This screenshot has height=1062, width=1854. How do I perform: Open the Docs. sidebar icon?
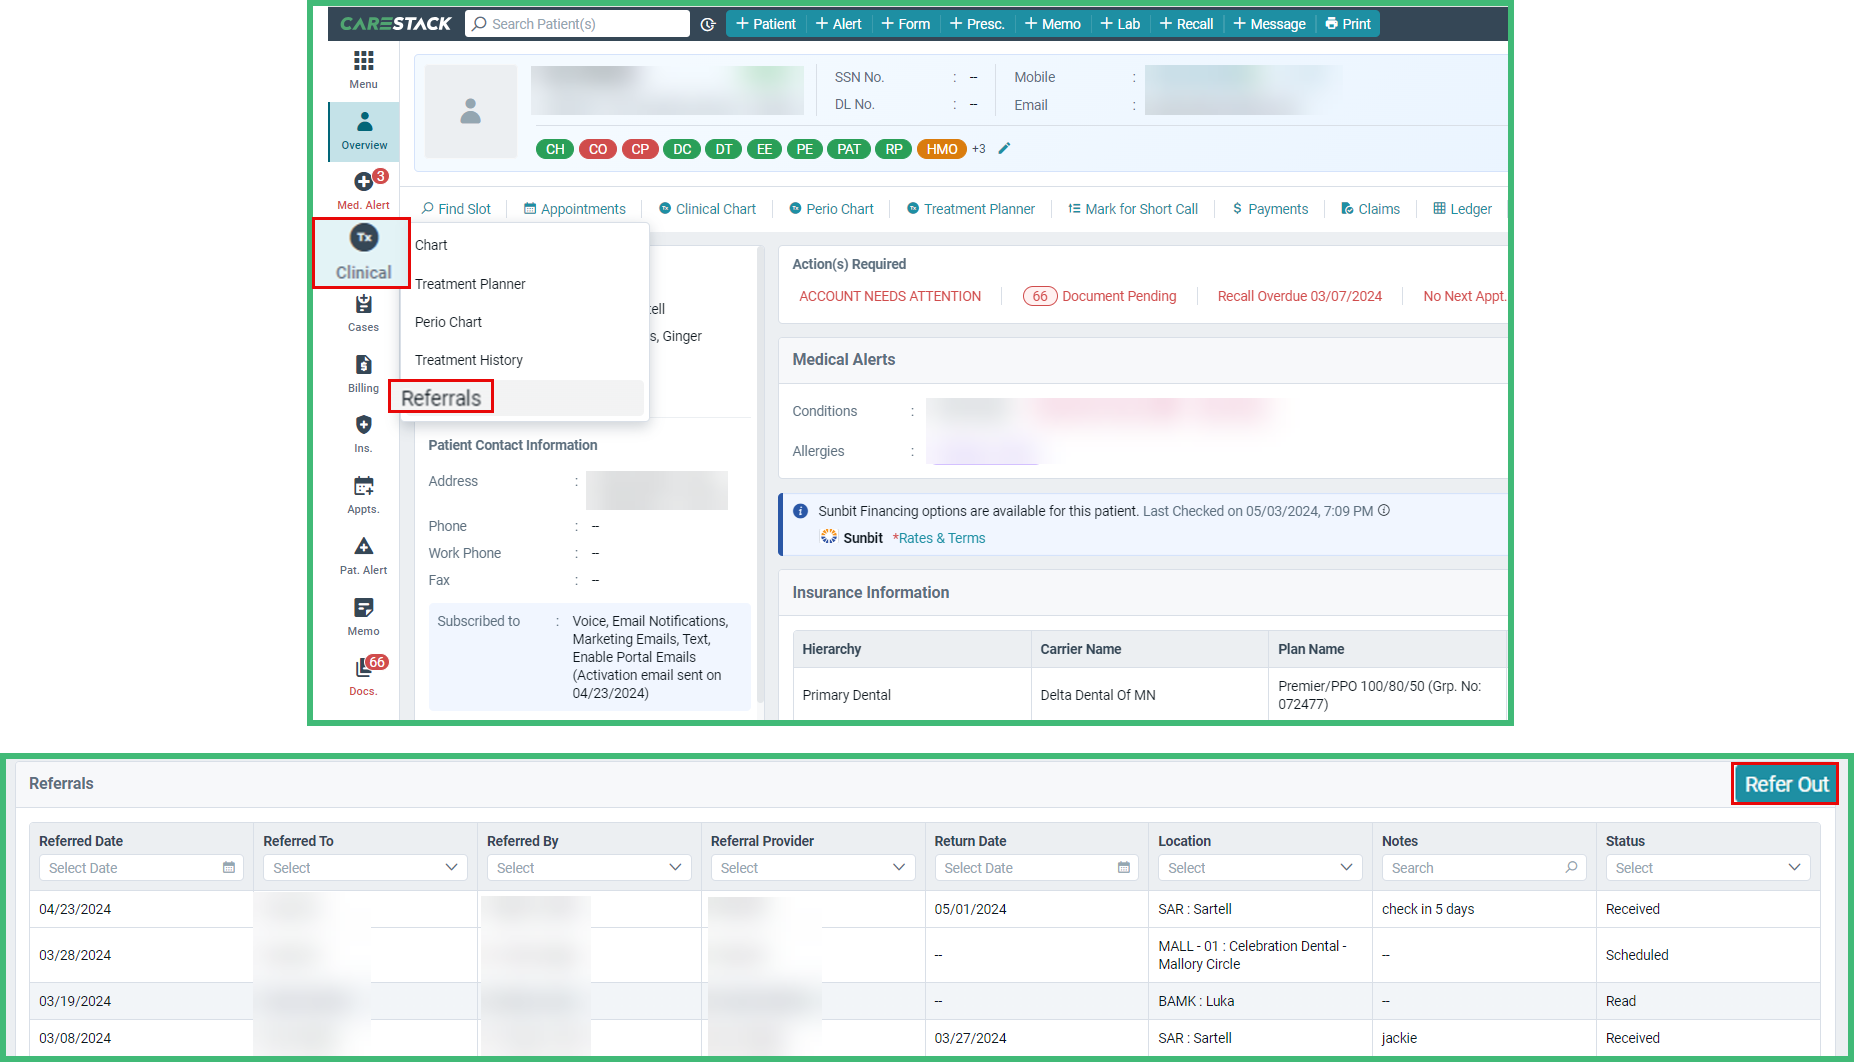[363, 669]
